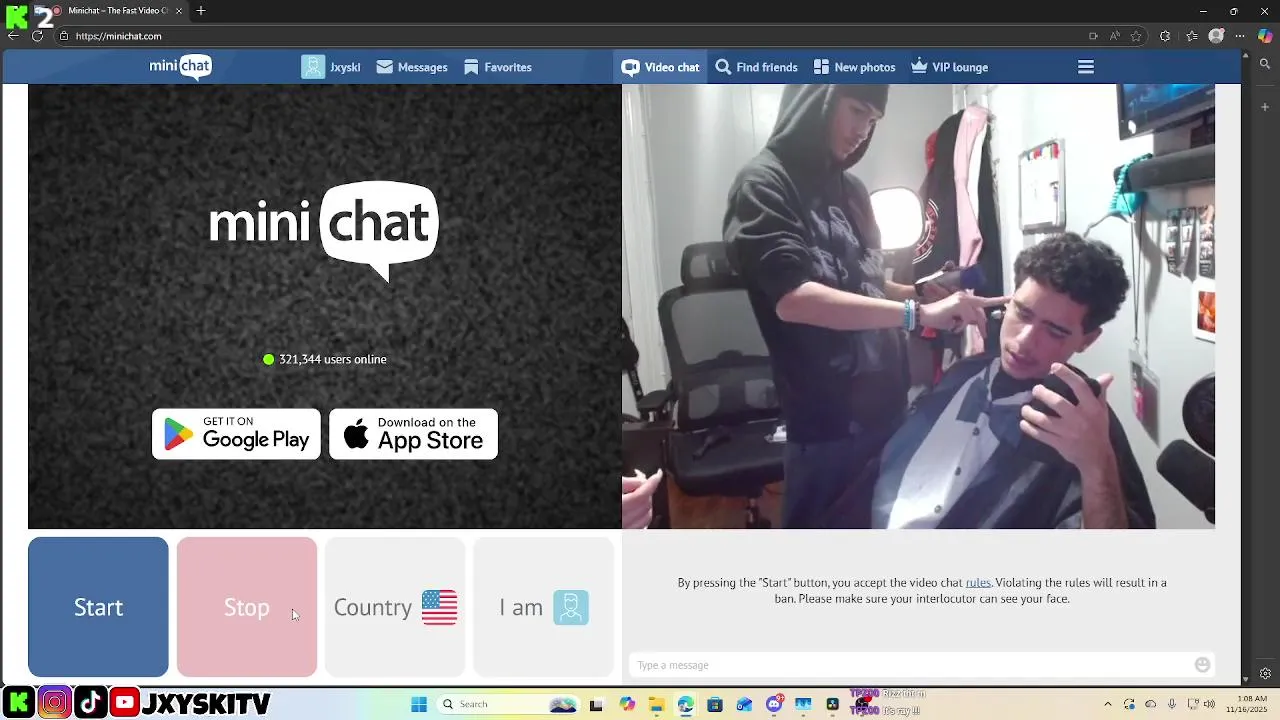Screen dimensions: 1280x720
Task: Open the Country selector with the US flag
Action: [395, 607]
